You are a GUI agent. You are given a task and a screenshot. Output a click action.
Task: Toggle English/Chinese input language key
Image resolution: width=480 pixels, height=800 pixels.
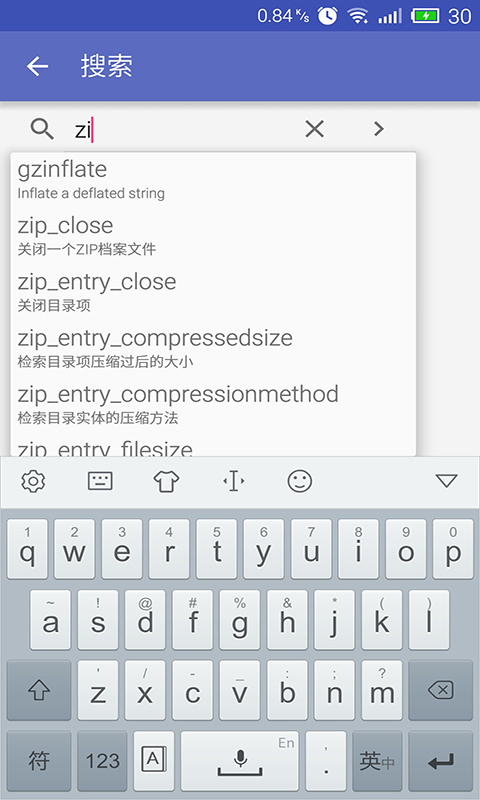coord(377,761)
